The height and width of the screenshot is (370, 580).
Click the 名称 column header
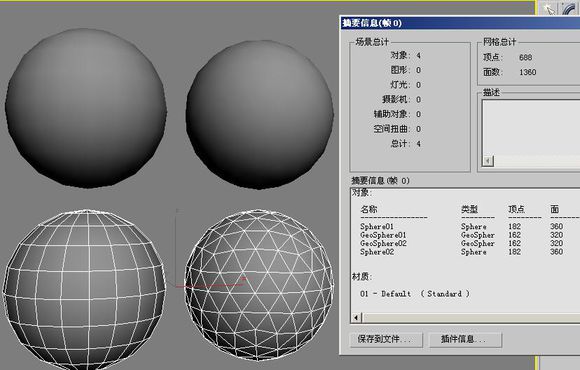[x=369, y=209]
